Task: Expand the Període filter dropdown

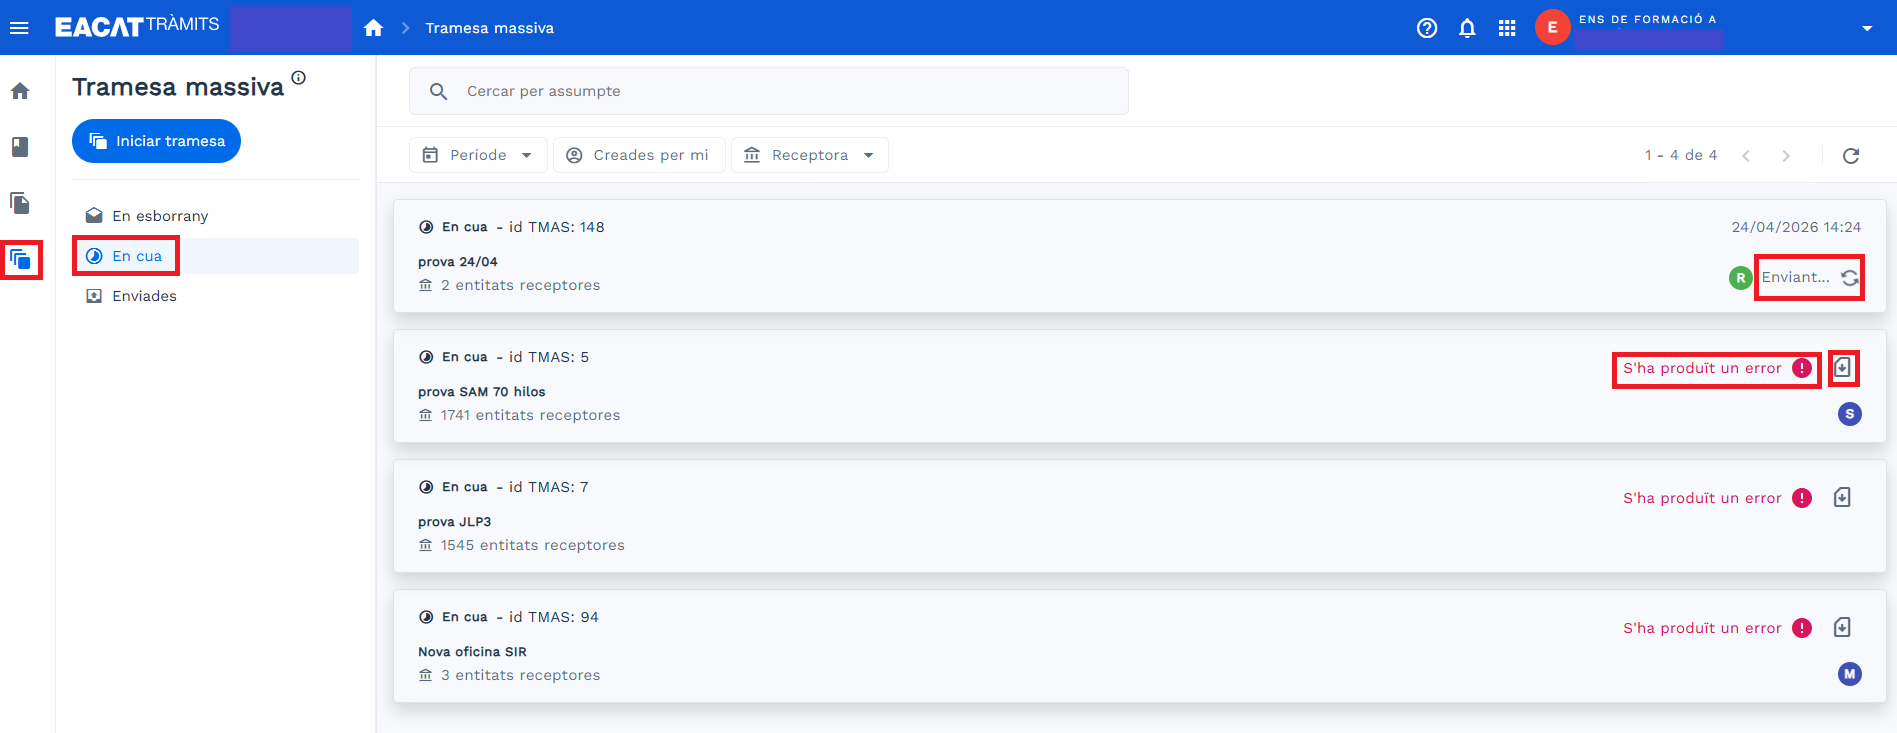Action: coord(478,155)
